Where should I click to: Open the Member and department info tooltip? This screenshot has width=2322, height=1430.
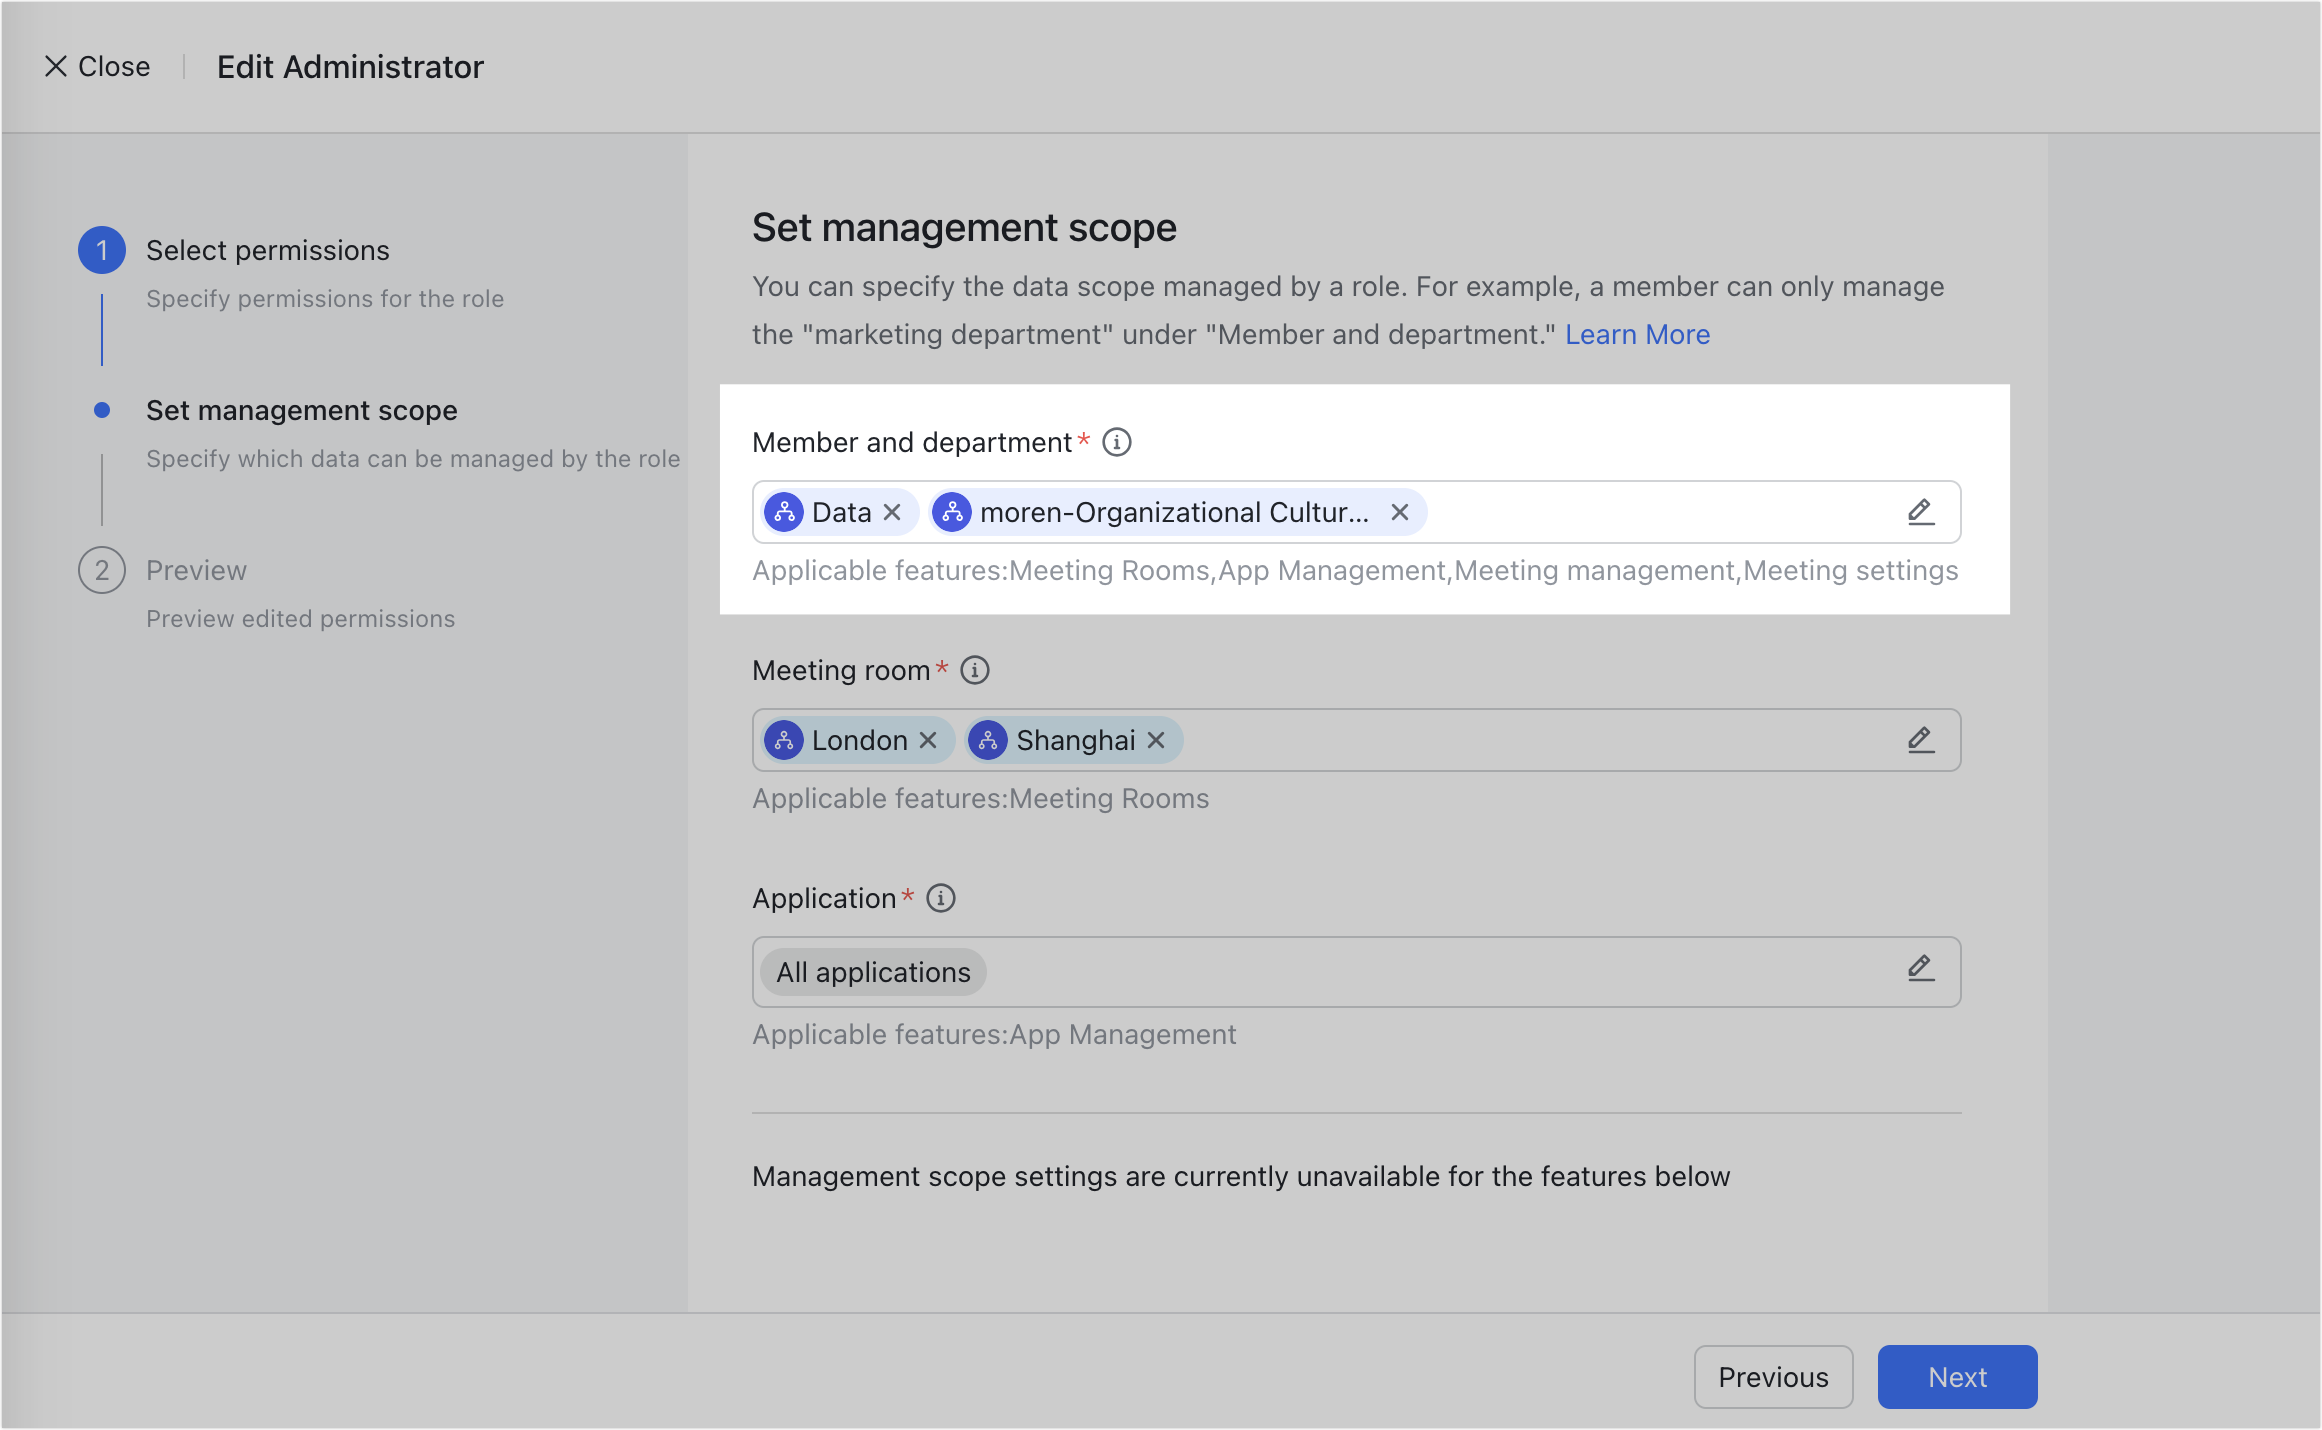[x=1117, y=441]
